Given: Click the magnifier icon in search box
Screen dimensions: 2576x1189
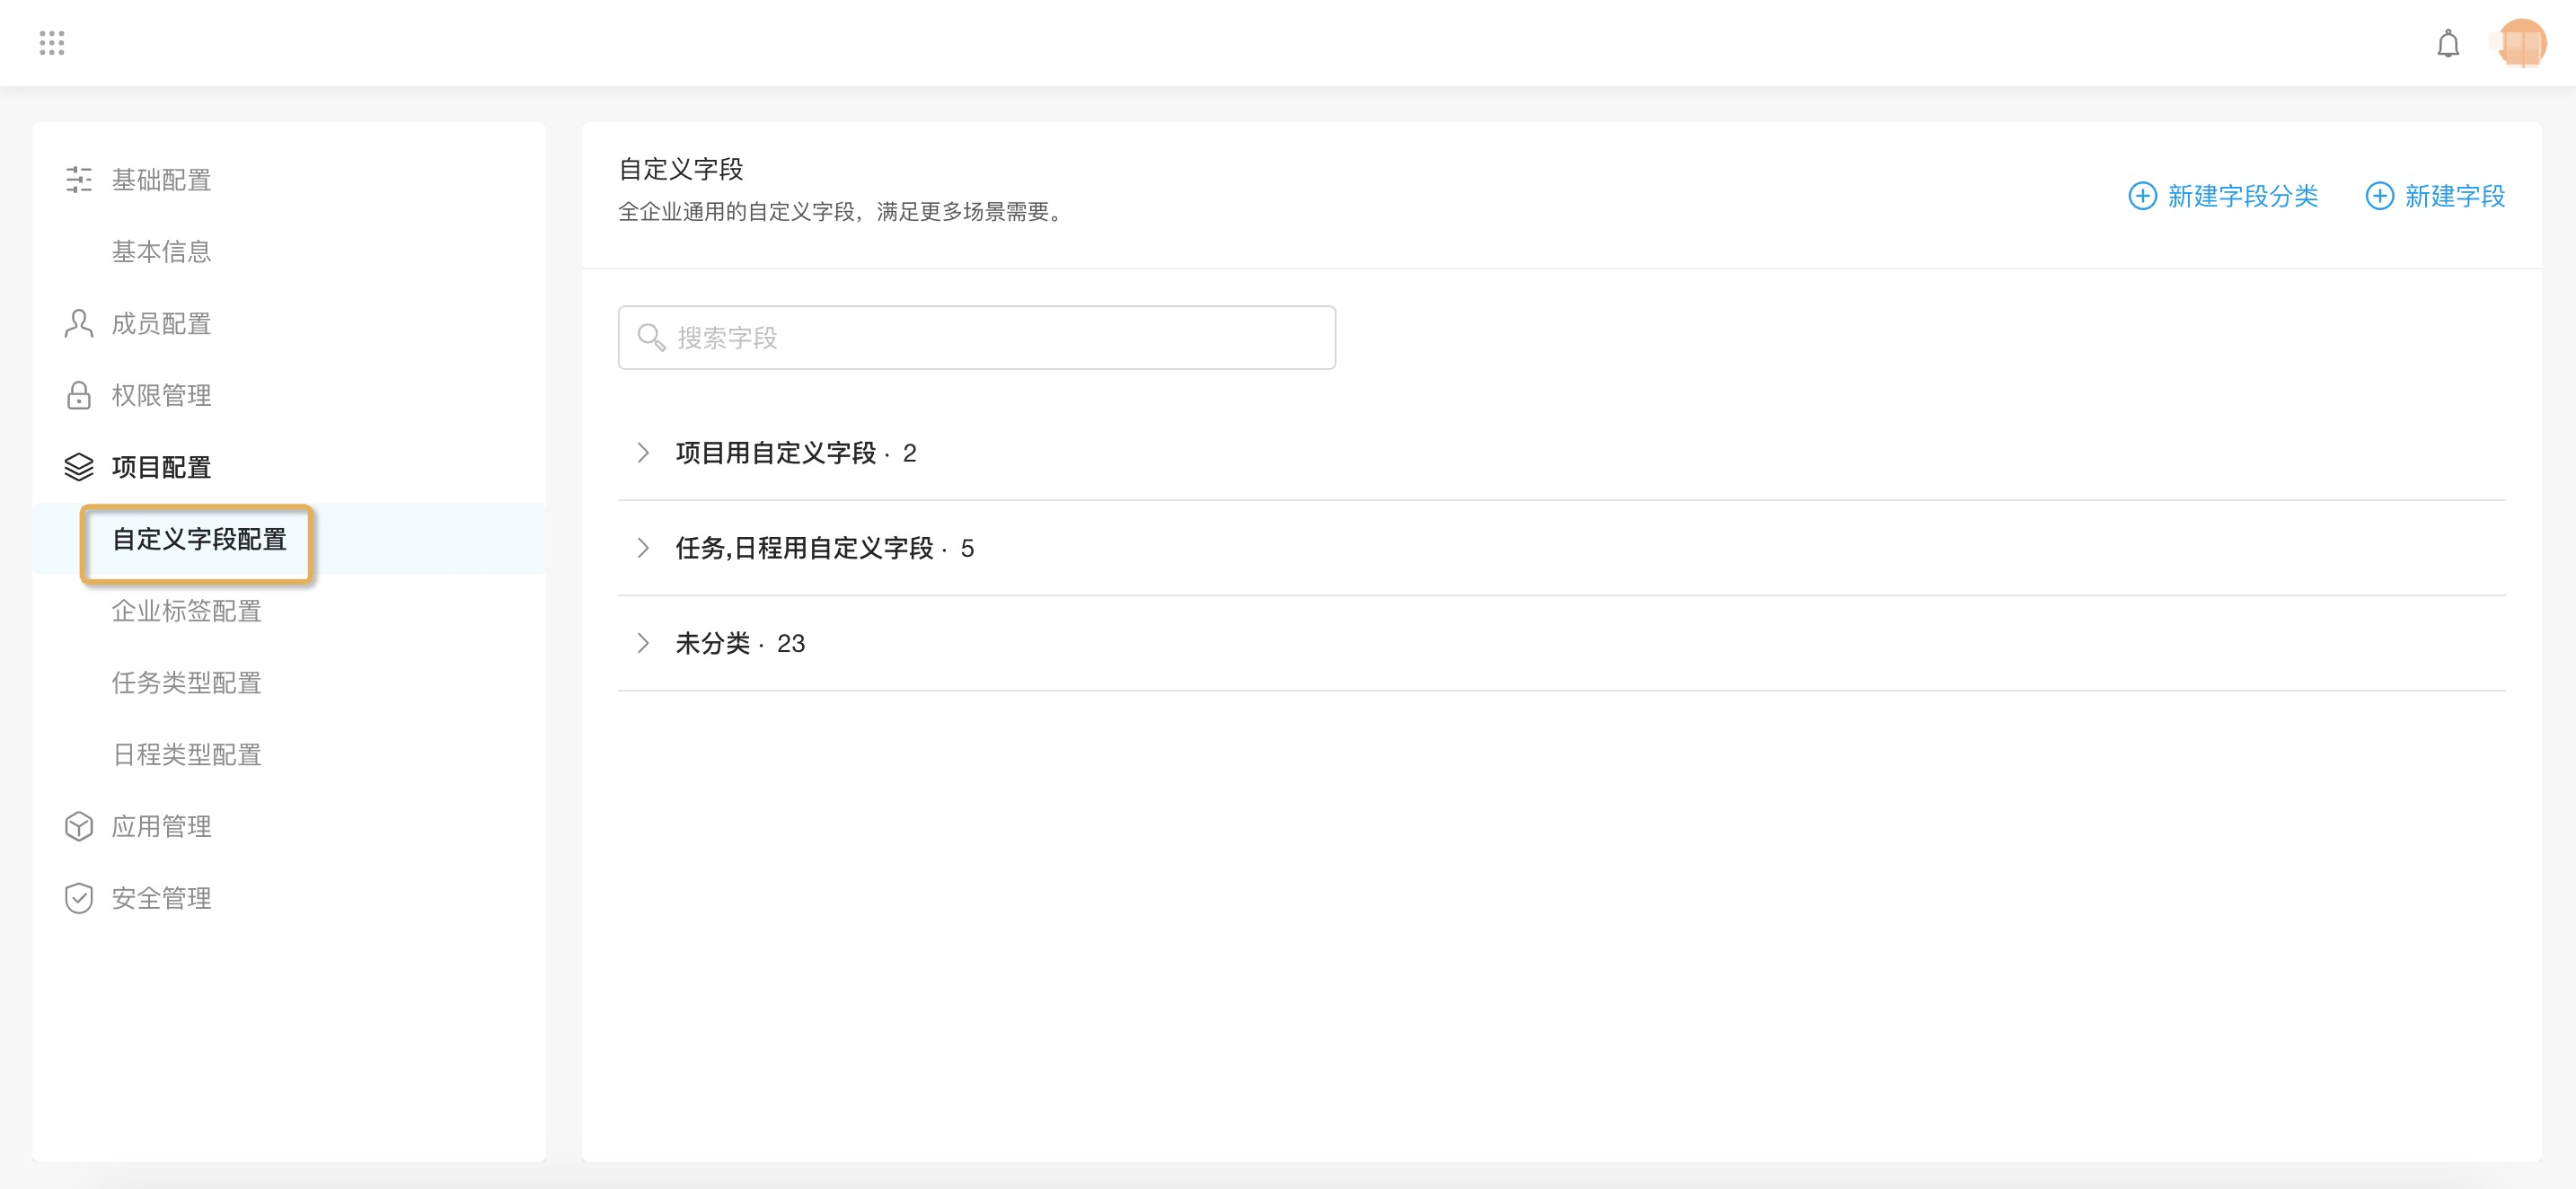Looking at the screenshot, I should [651, 338].
